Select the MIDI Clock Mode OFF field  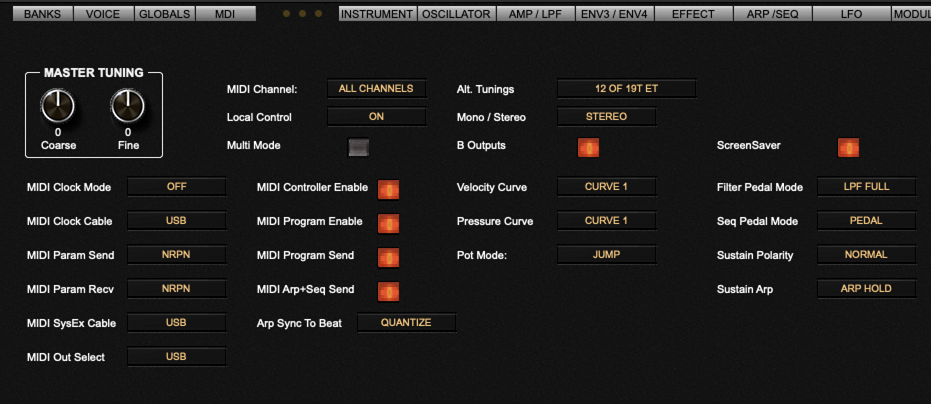176,187
